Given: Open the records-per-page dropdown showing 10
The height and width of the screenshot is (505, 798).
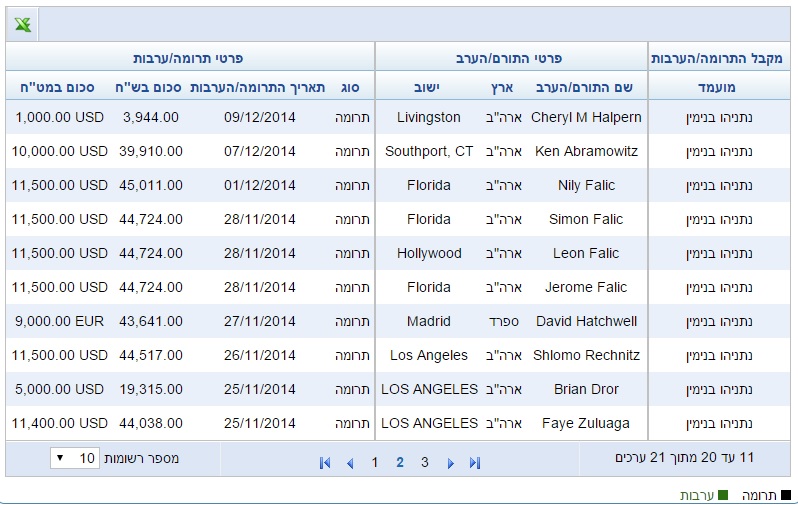Looking at the screenshot, I should tap(74, 458).
